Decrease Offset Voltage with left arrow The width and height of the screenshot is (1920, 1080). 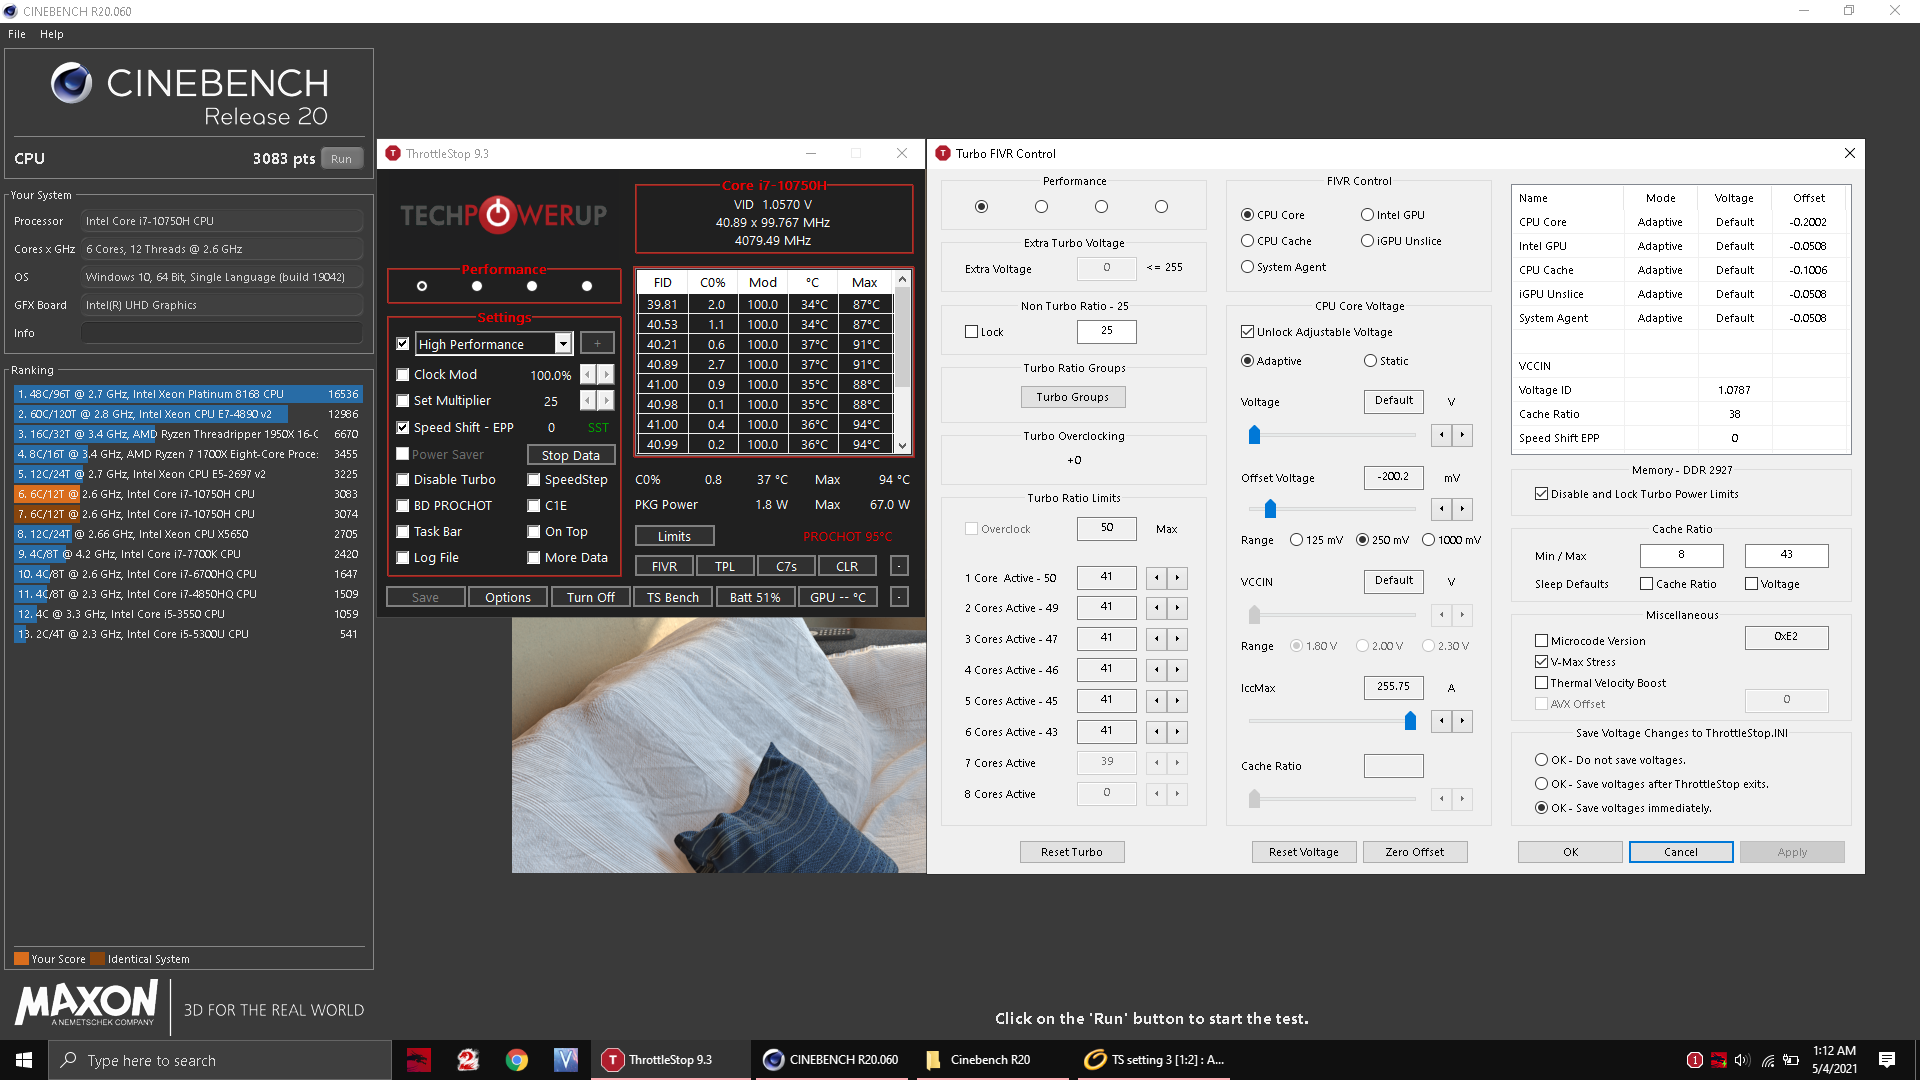click(x=1441, y=509)
